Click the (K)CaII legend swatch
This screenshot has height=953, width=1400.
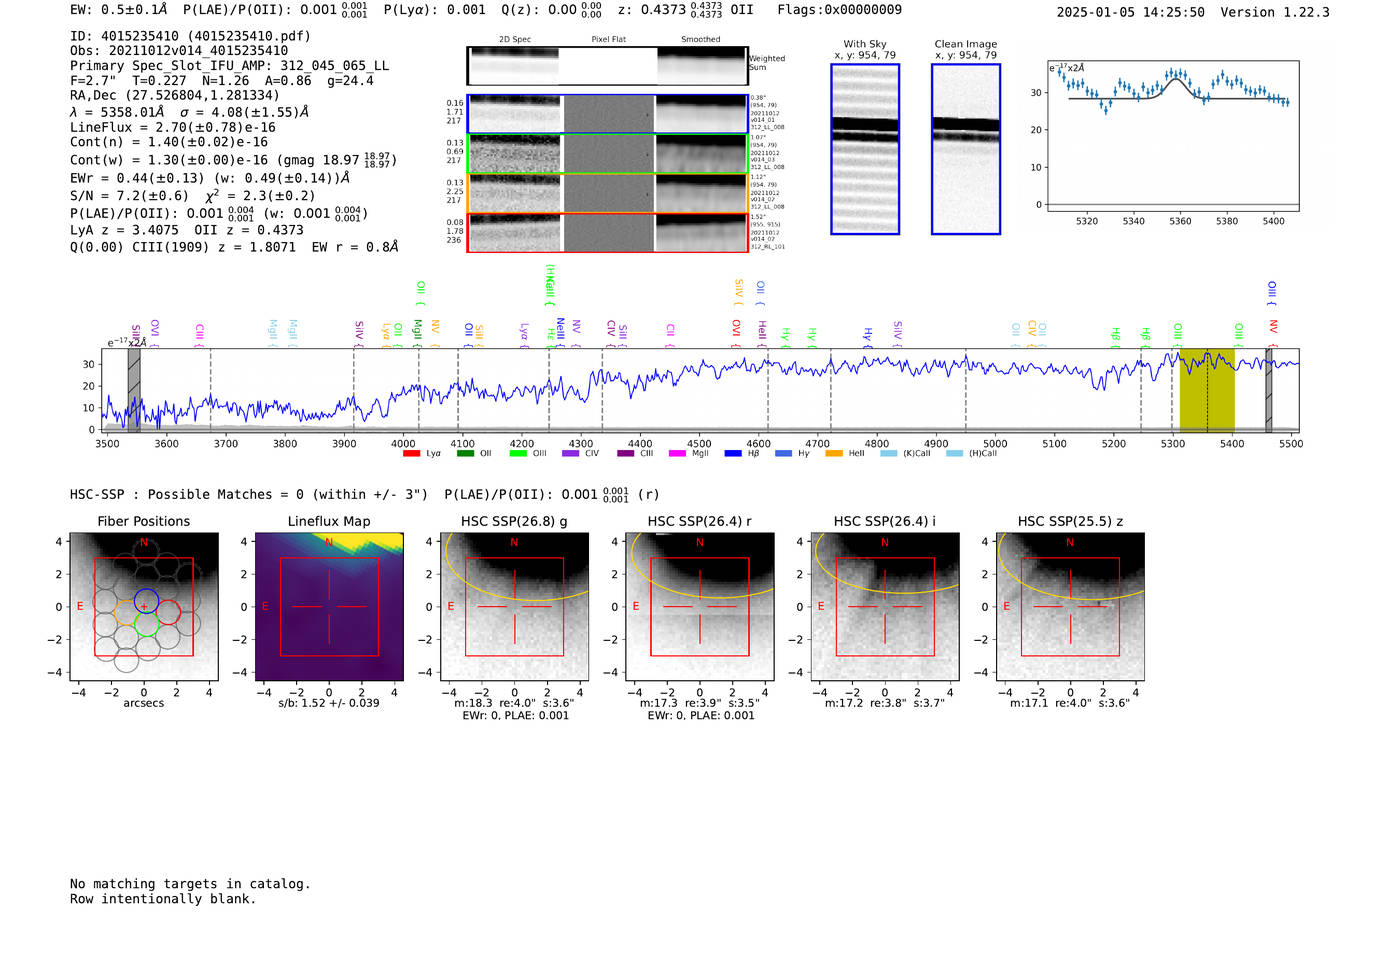click(889, 454)
